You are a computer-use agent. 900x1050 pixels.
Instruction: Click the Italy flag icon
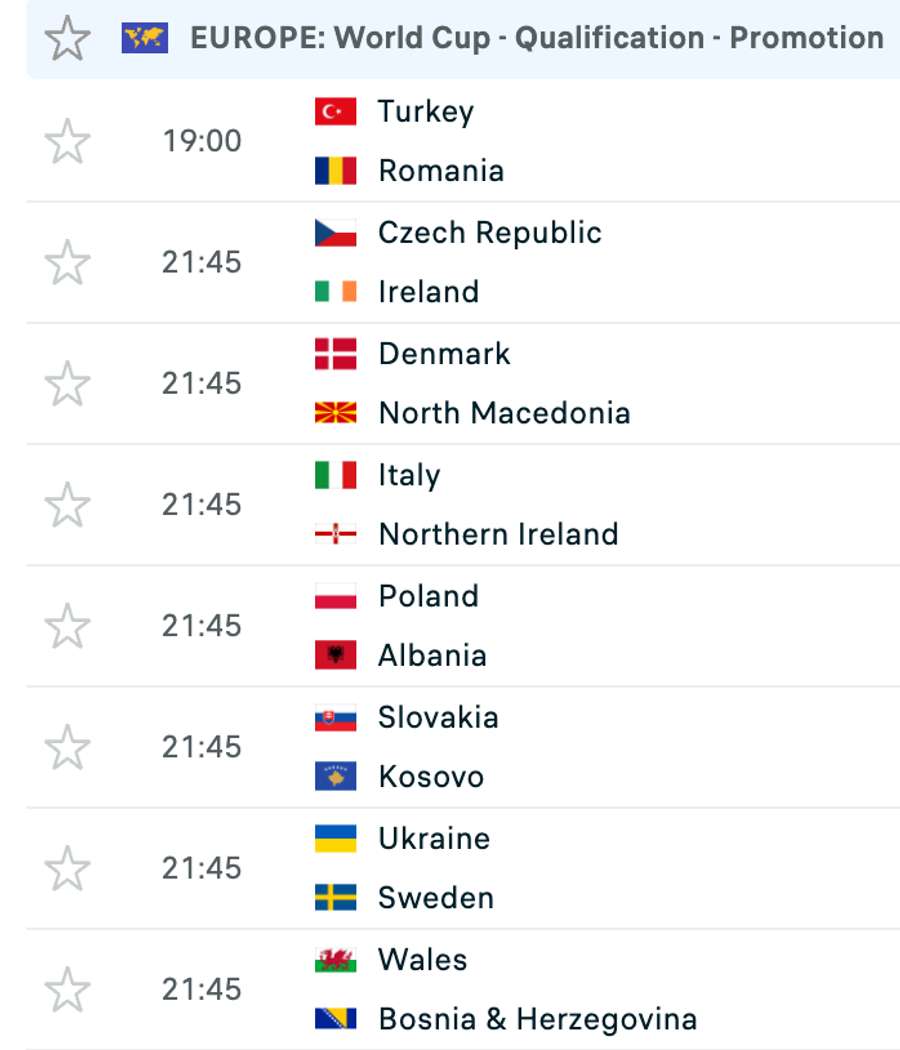click(334, 474)
